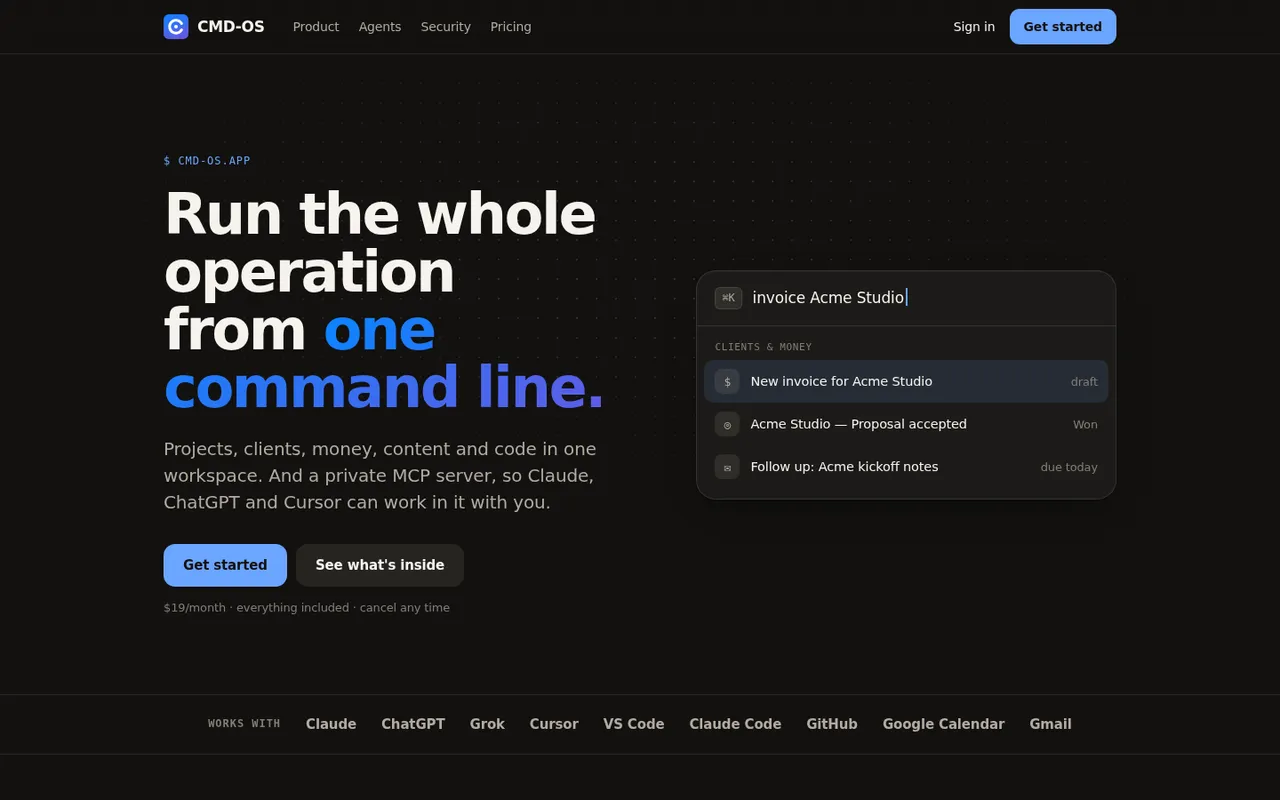Click GitHub in the Works with row
The width and height of the screenshot is (1280, 800).
[x=832, y=724]
